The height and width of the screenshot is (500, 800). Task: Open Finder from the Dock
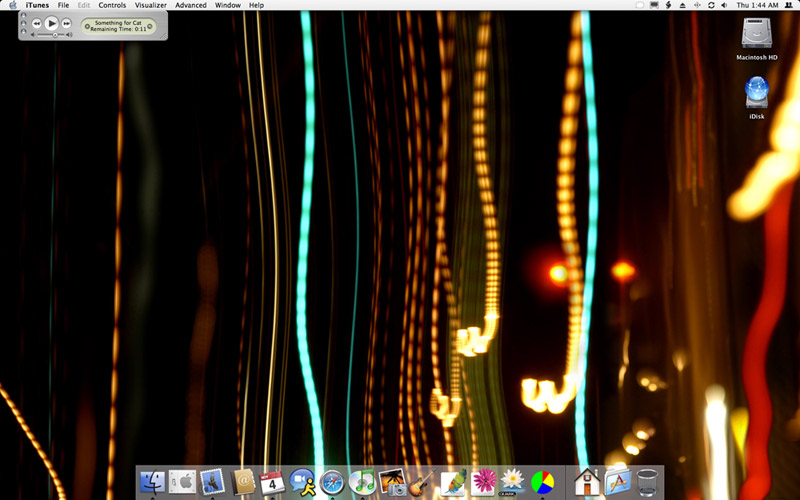click(x=153, y=482)
